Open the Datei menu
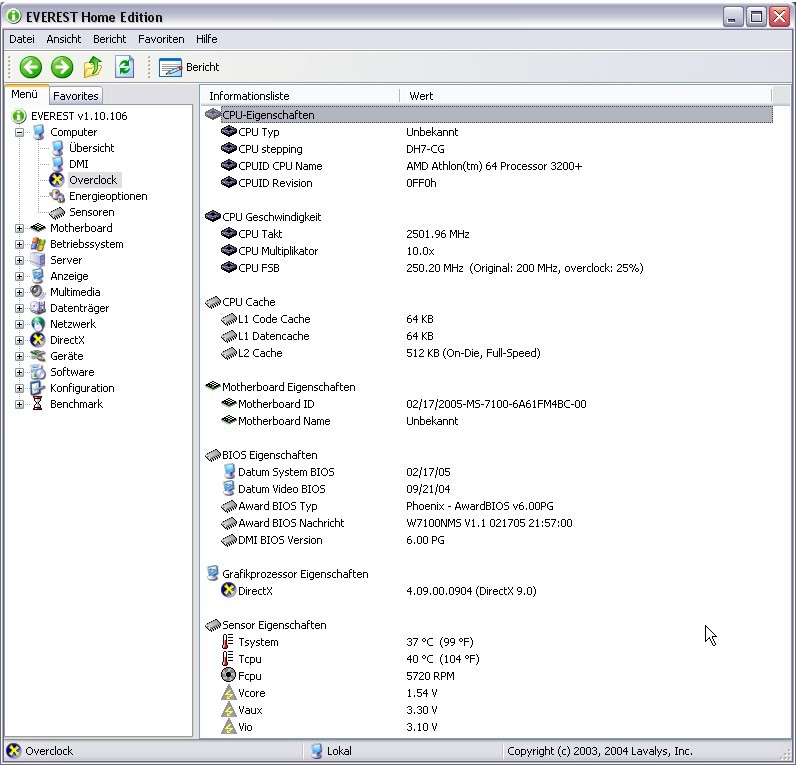The image size is (796, 765). [22, 39]
